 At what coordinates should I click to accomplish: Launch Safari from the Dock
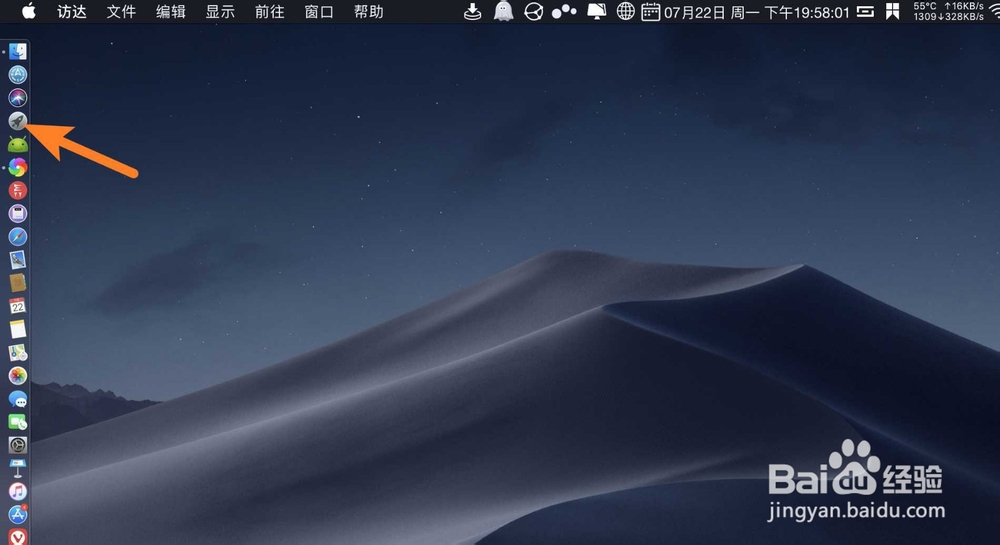(x=18, y=236)
